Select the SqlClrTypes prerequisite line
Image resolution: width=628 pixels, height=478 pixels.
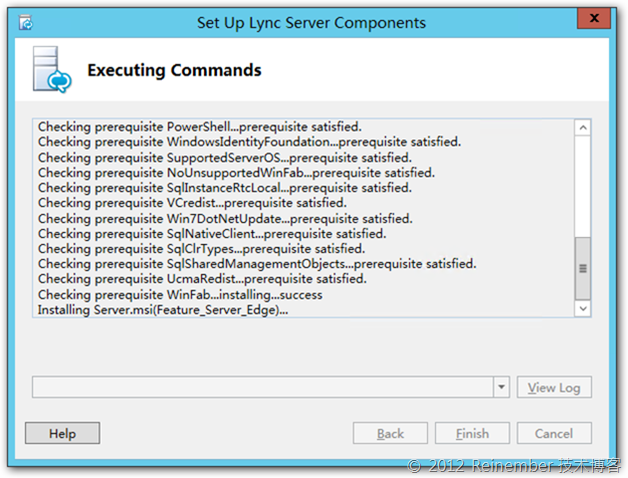201,249
